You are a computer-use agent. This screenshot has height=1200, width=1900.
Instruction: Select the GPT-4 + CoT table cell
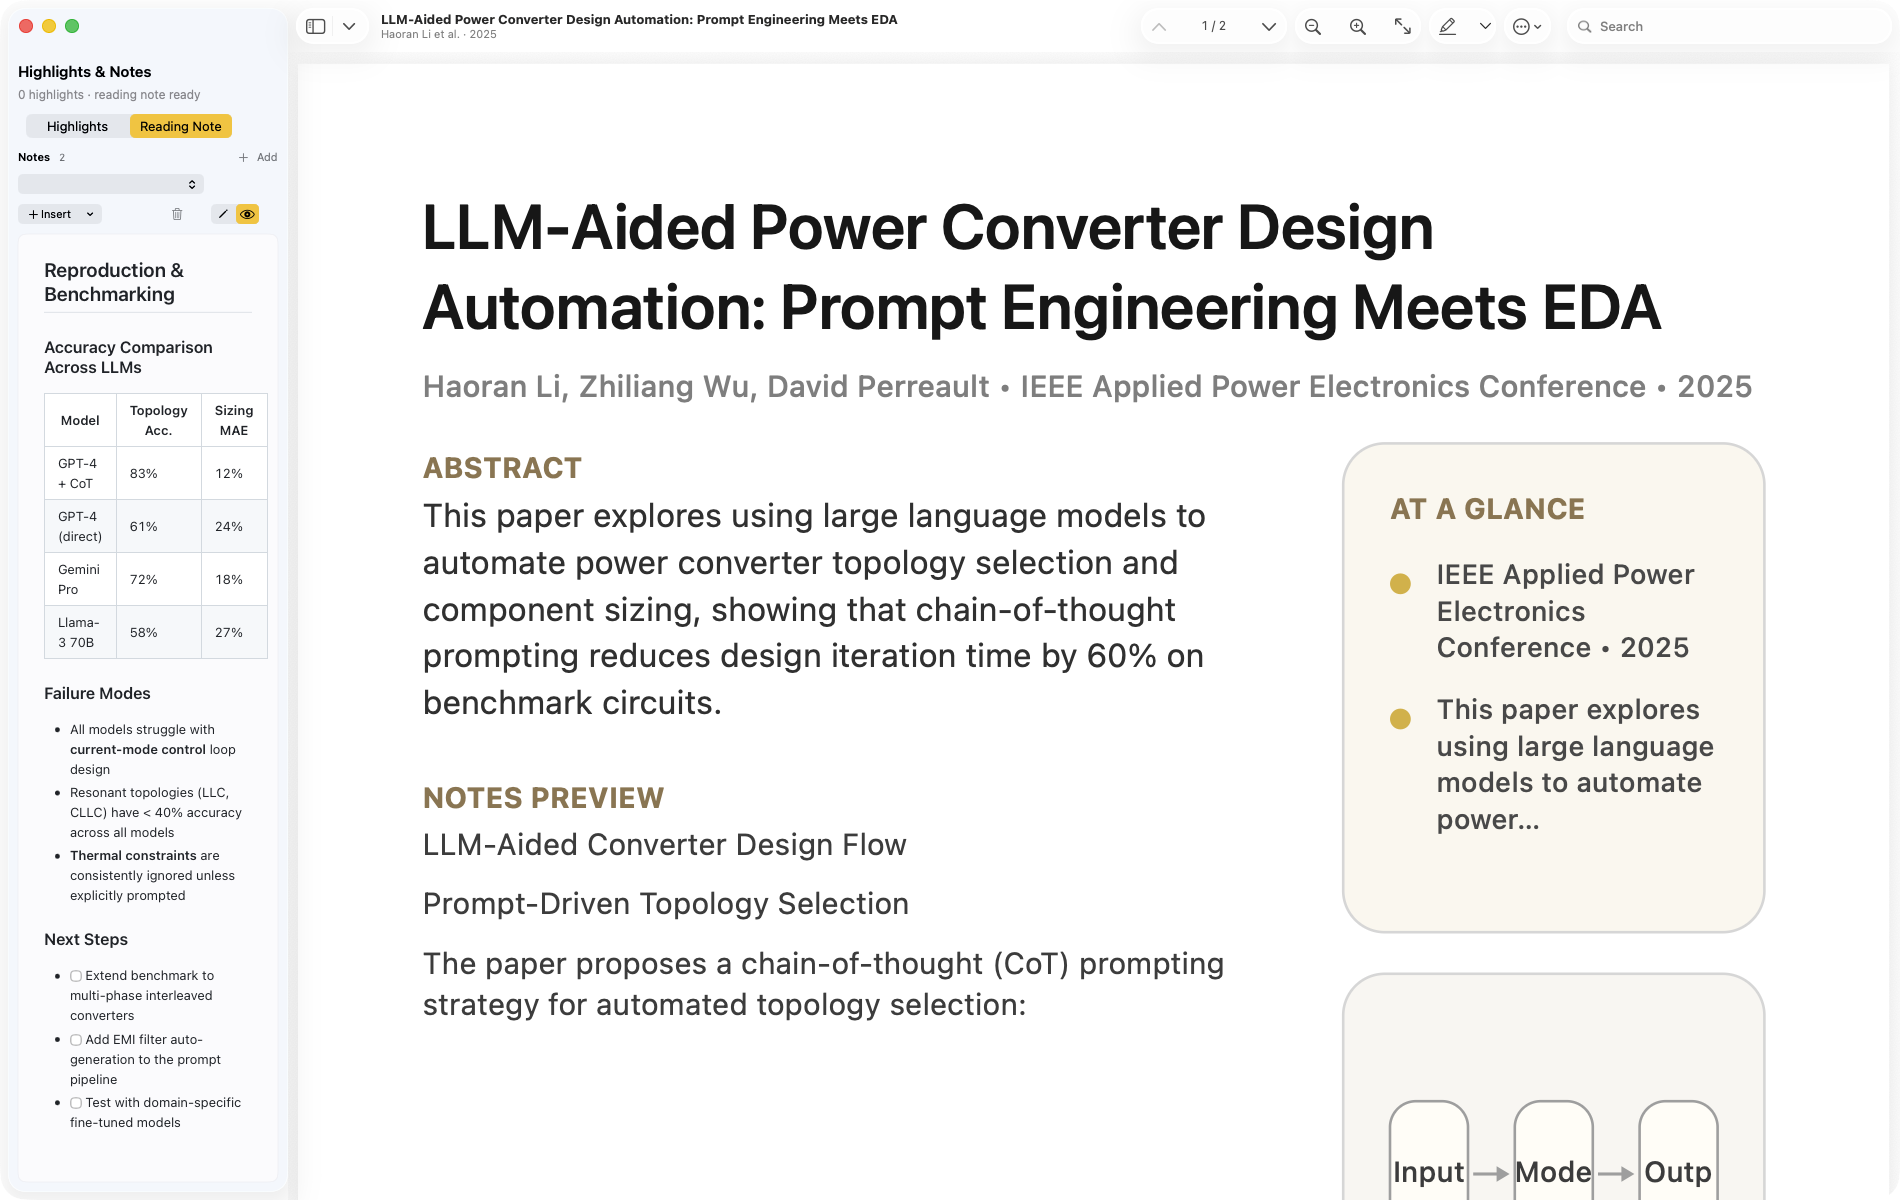click(x=80, y=473)
